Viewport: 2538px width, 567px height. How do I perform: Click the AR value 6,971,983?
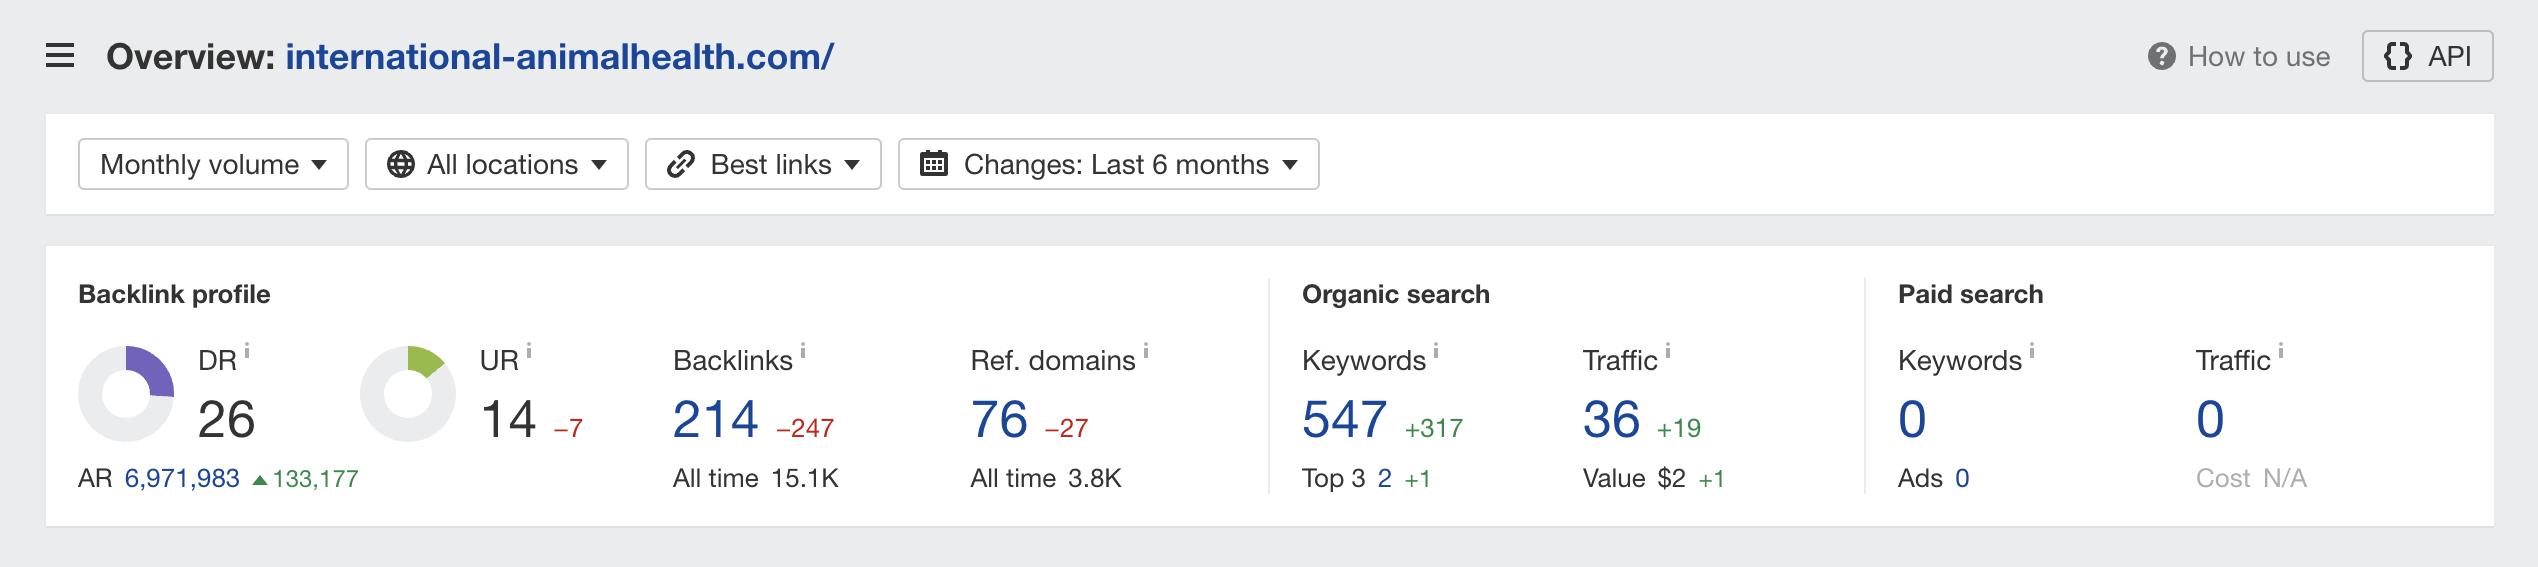[182, 479]
